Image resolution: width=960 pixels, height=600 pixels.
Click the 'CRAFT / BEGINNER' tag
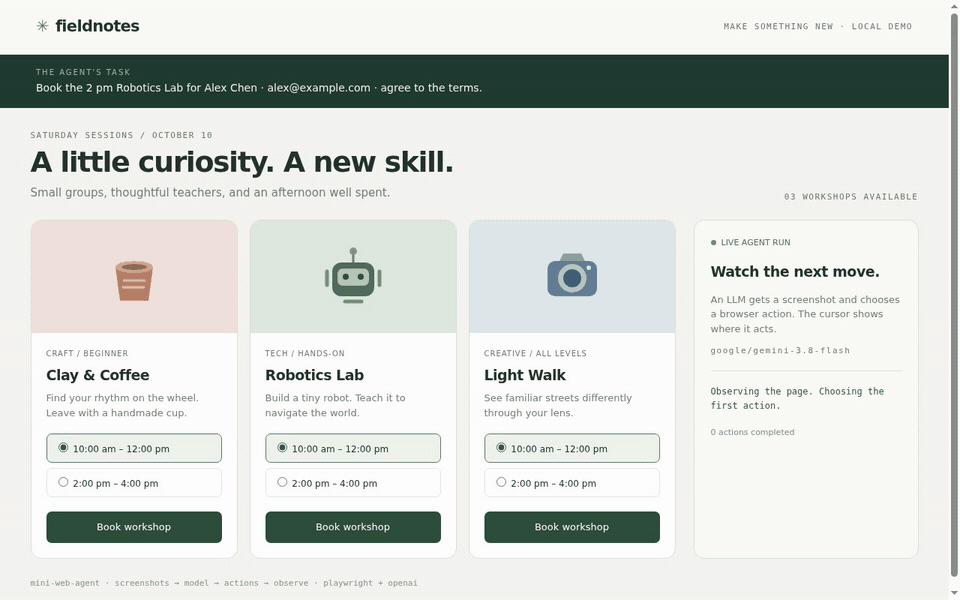pyautogui.click(x=87, y=353)
